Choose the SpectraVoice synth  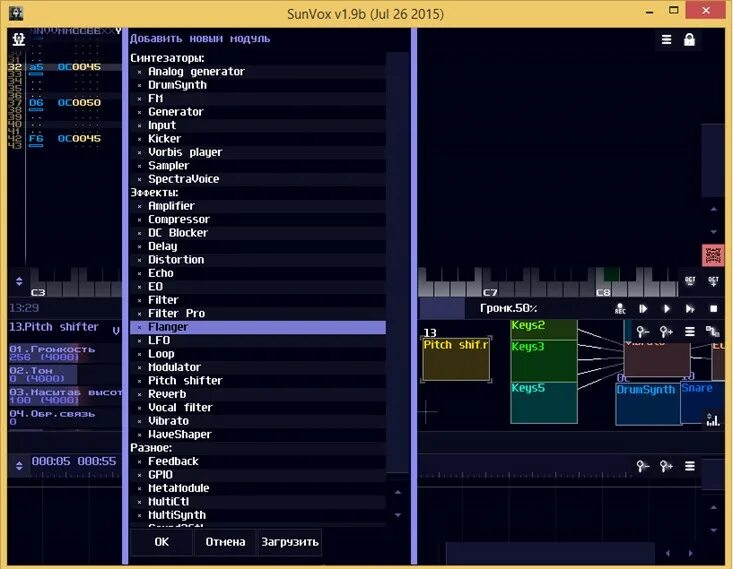[x=258, y=179]
